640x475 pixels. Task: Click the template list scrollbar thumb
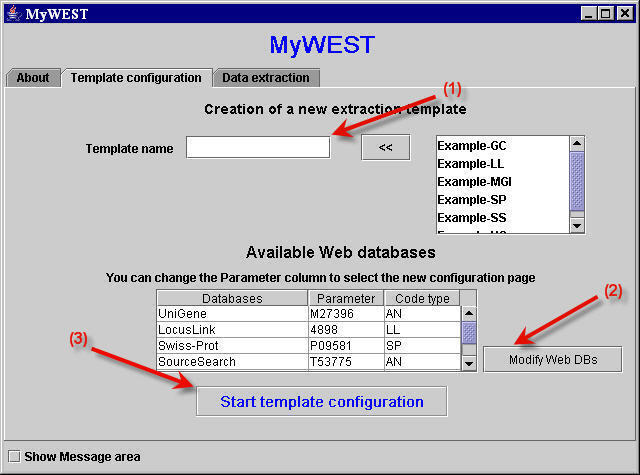pyautogui.click(x=577, y=181)
